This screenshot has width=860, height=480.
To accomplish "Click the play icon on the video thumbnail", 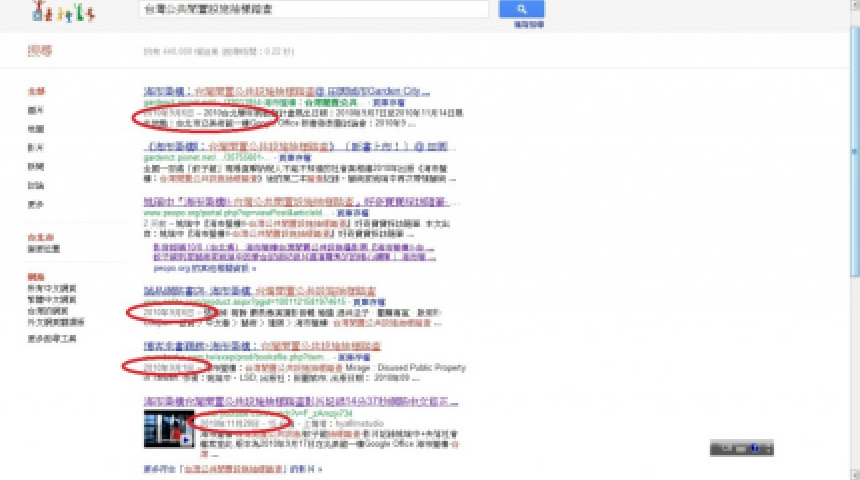I will [x=186, y=438].
